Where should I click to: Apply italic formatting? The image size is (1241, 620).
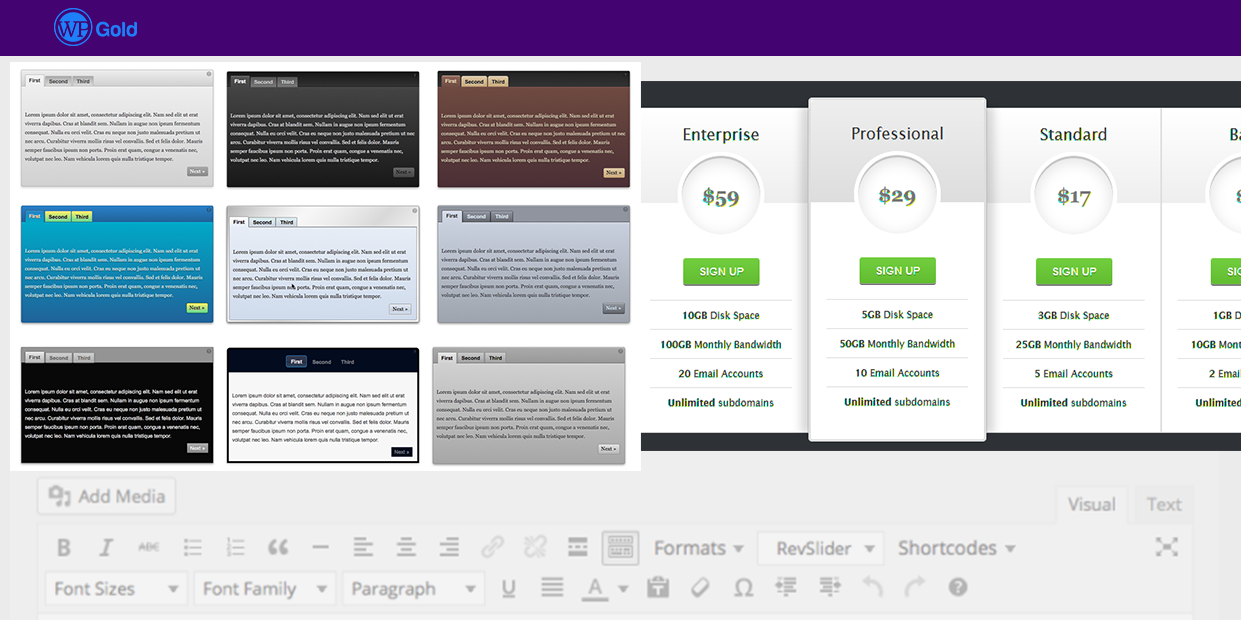tap(106, 548)
